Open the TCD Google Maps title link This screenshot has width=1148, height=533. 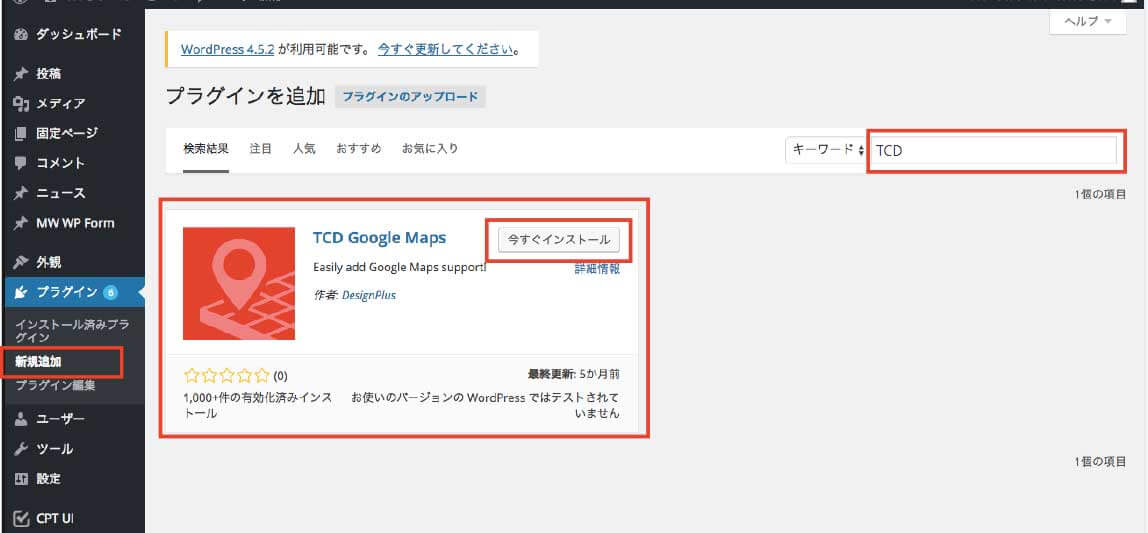point(379,238)
